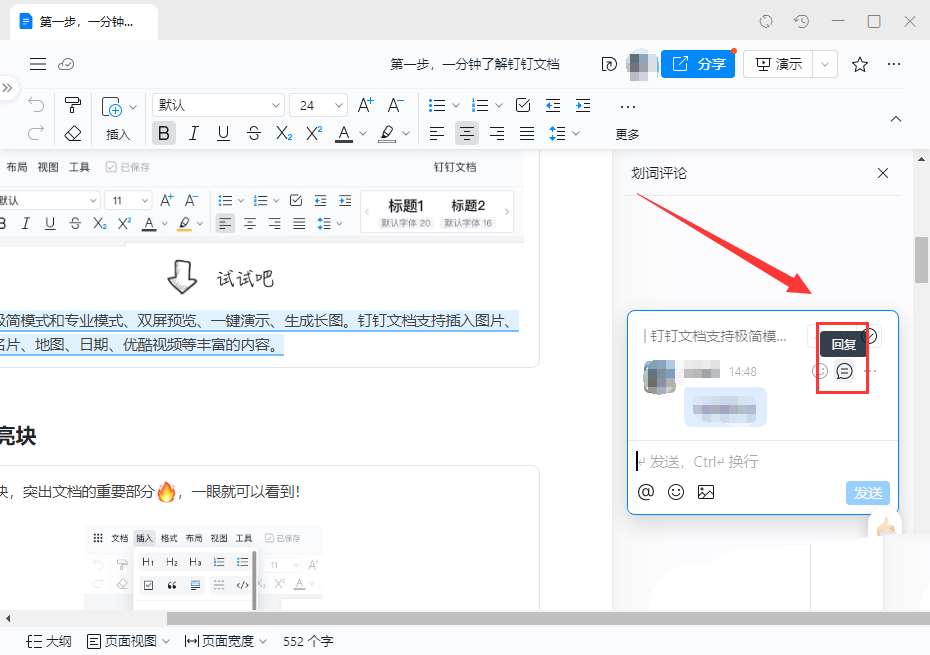
Task: Open the 更多 toolbar overflow menu
Action: (628, 120)
